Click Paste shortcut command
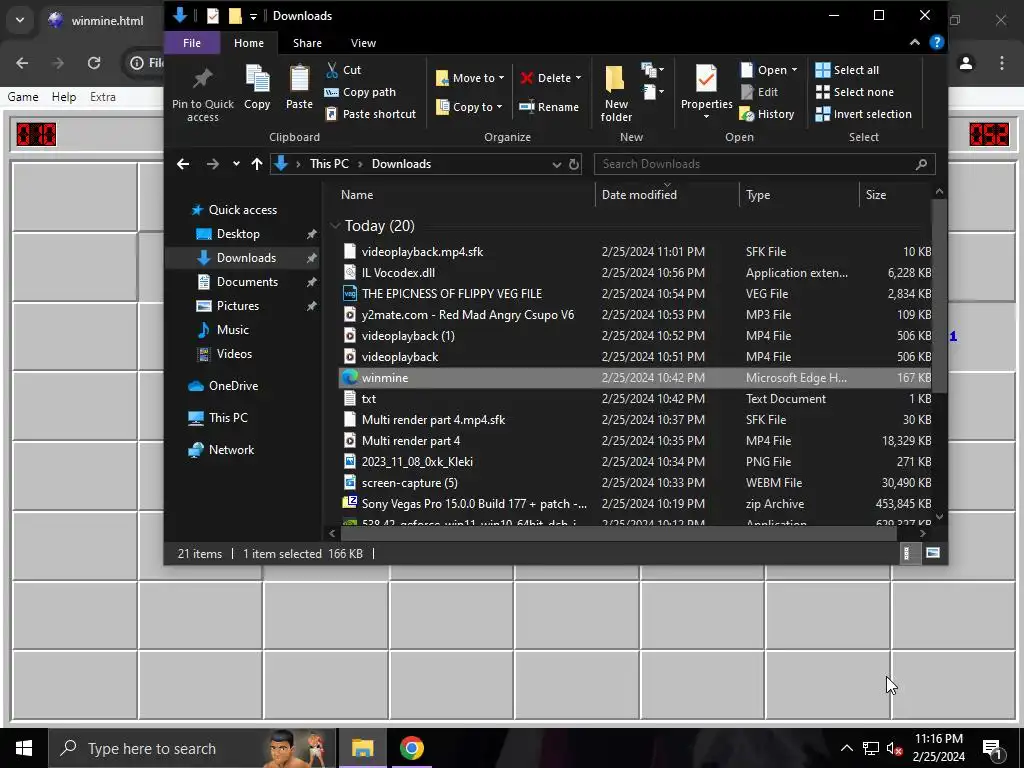 tap(370, 114)
